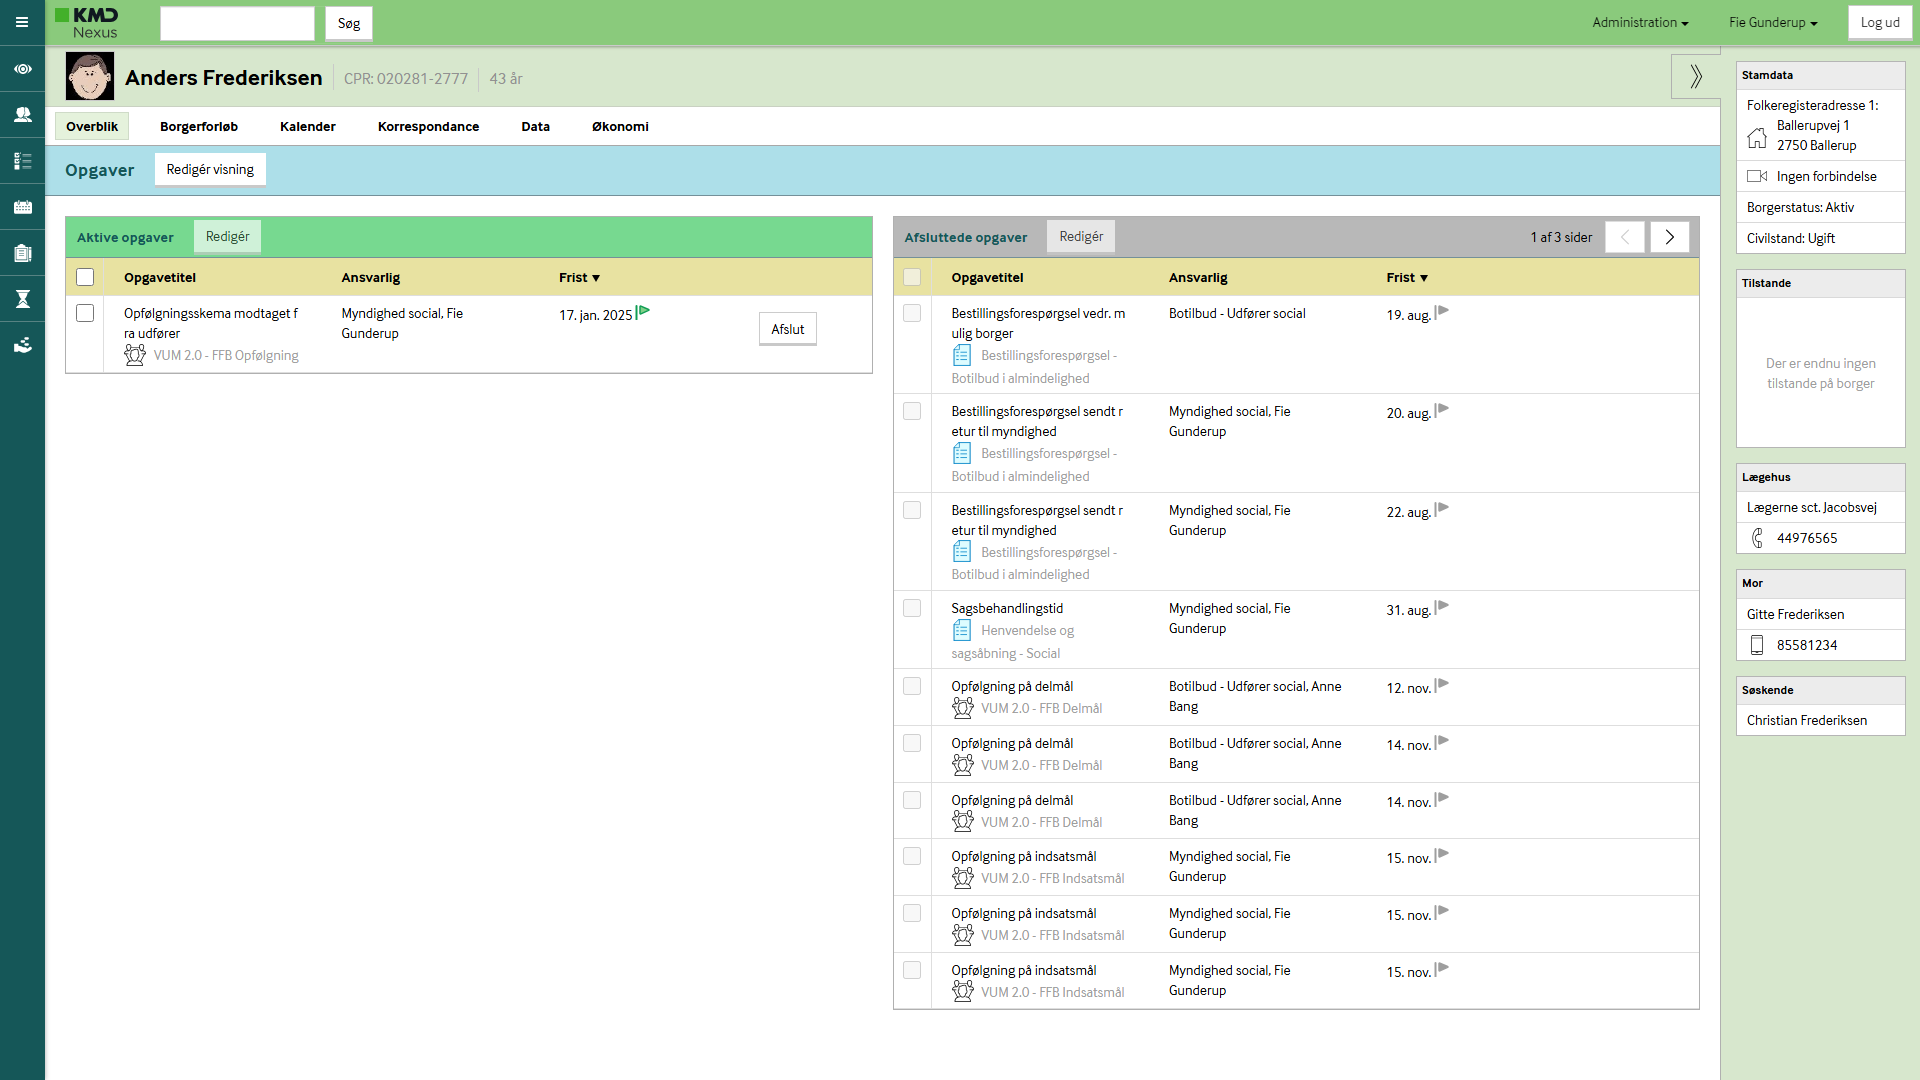Click the hand with coins sidebar icon
This screenshot has width=1920, height=1080.
coord(22,345)
